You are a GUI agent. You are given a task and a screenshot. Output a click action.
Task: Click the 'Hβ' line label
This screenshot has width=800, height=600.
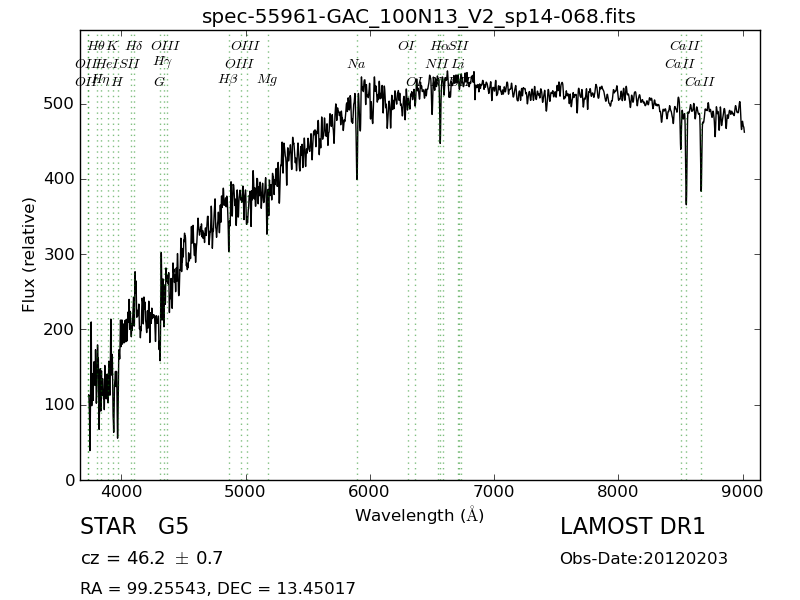[x=228, y=80]
